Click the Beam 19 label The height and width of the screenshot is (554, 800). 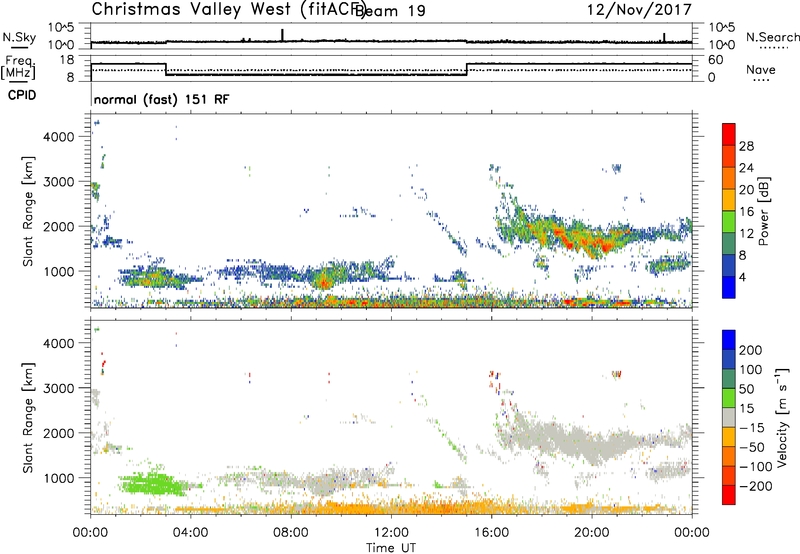(x=390, y=11)
